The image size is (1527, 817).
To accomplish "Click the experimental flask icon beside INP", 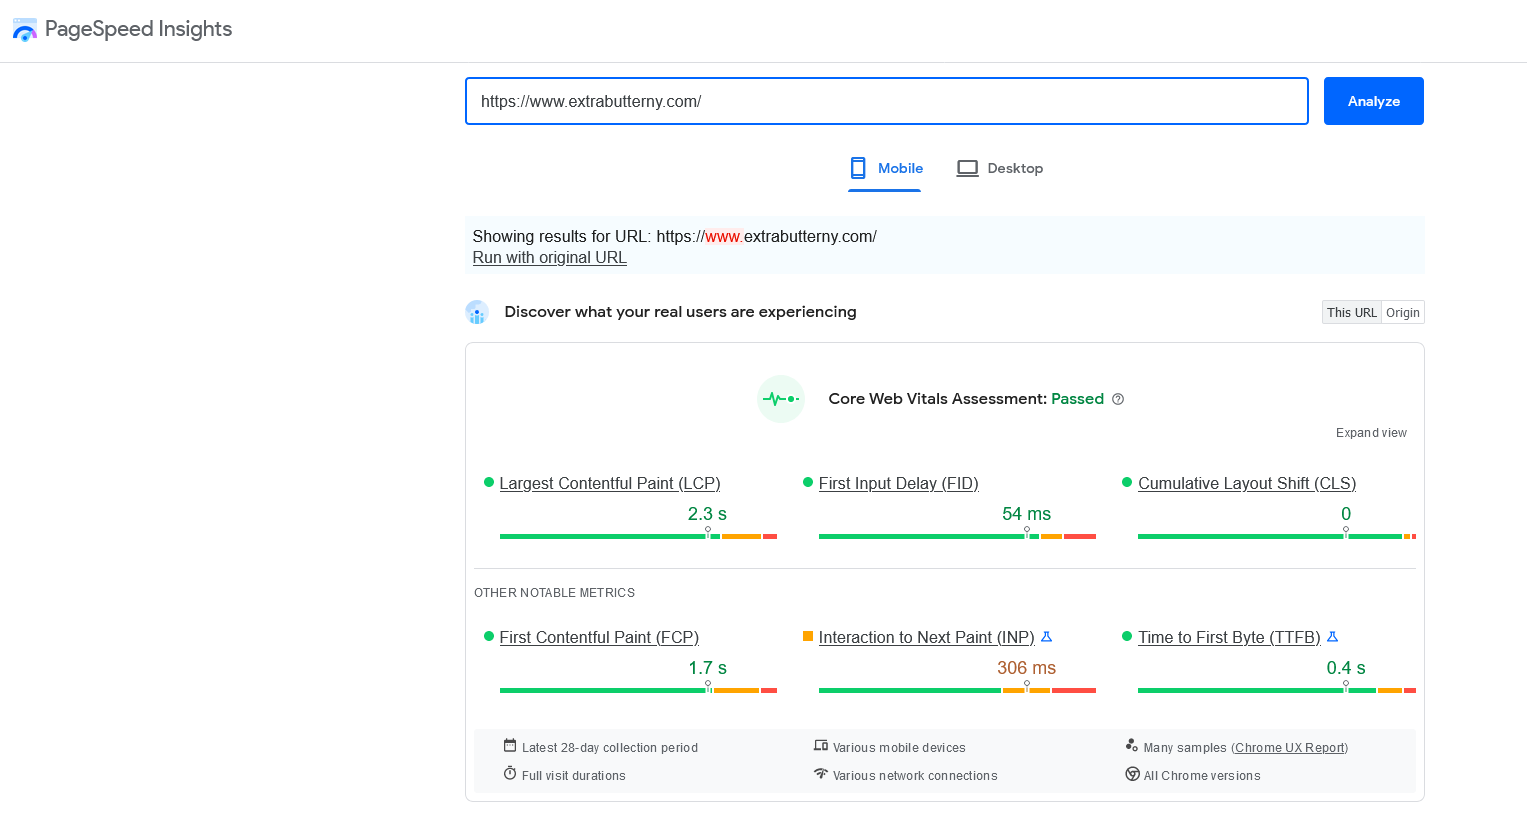I will coord(1047,637).
